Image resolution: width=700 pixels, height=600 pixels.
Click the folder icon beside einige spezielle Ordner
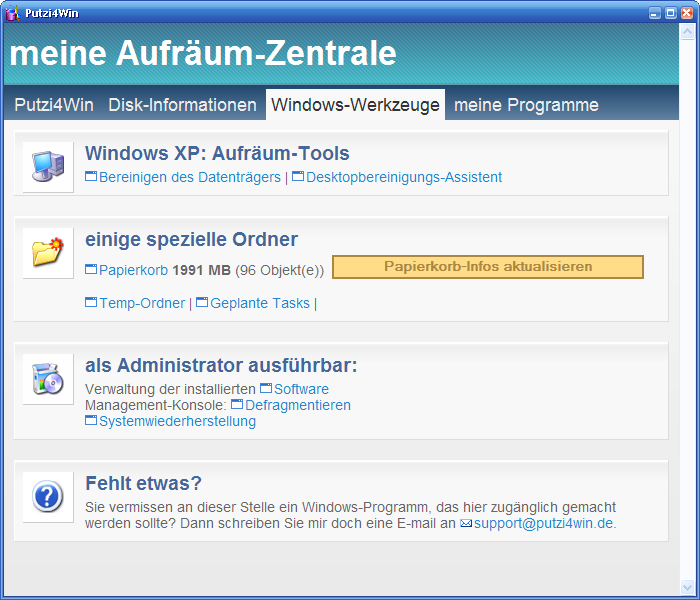point(48,253)
